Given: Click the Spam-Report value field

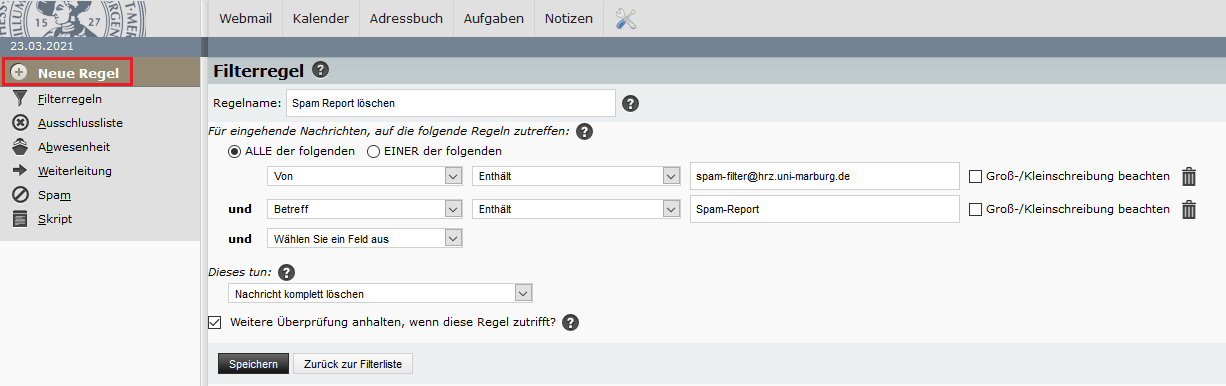Looking at the screenshot, I should 825,209.
